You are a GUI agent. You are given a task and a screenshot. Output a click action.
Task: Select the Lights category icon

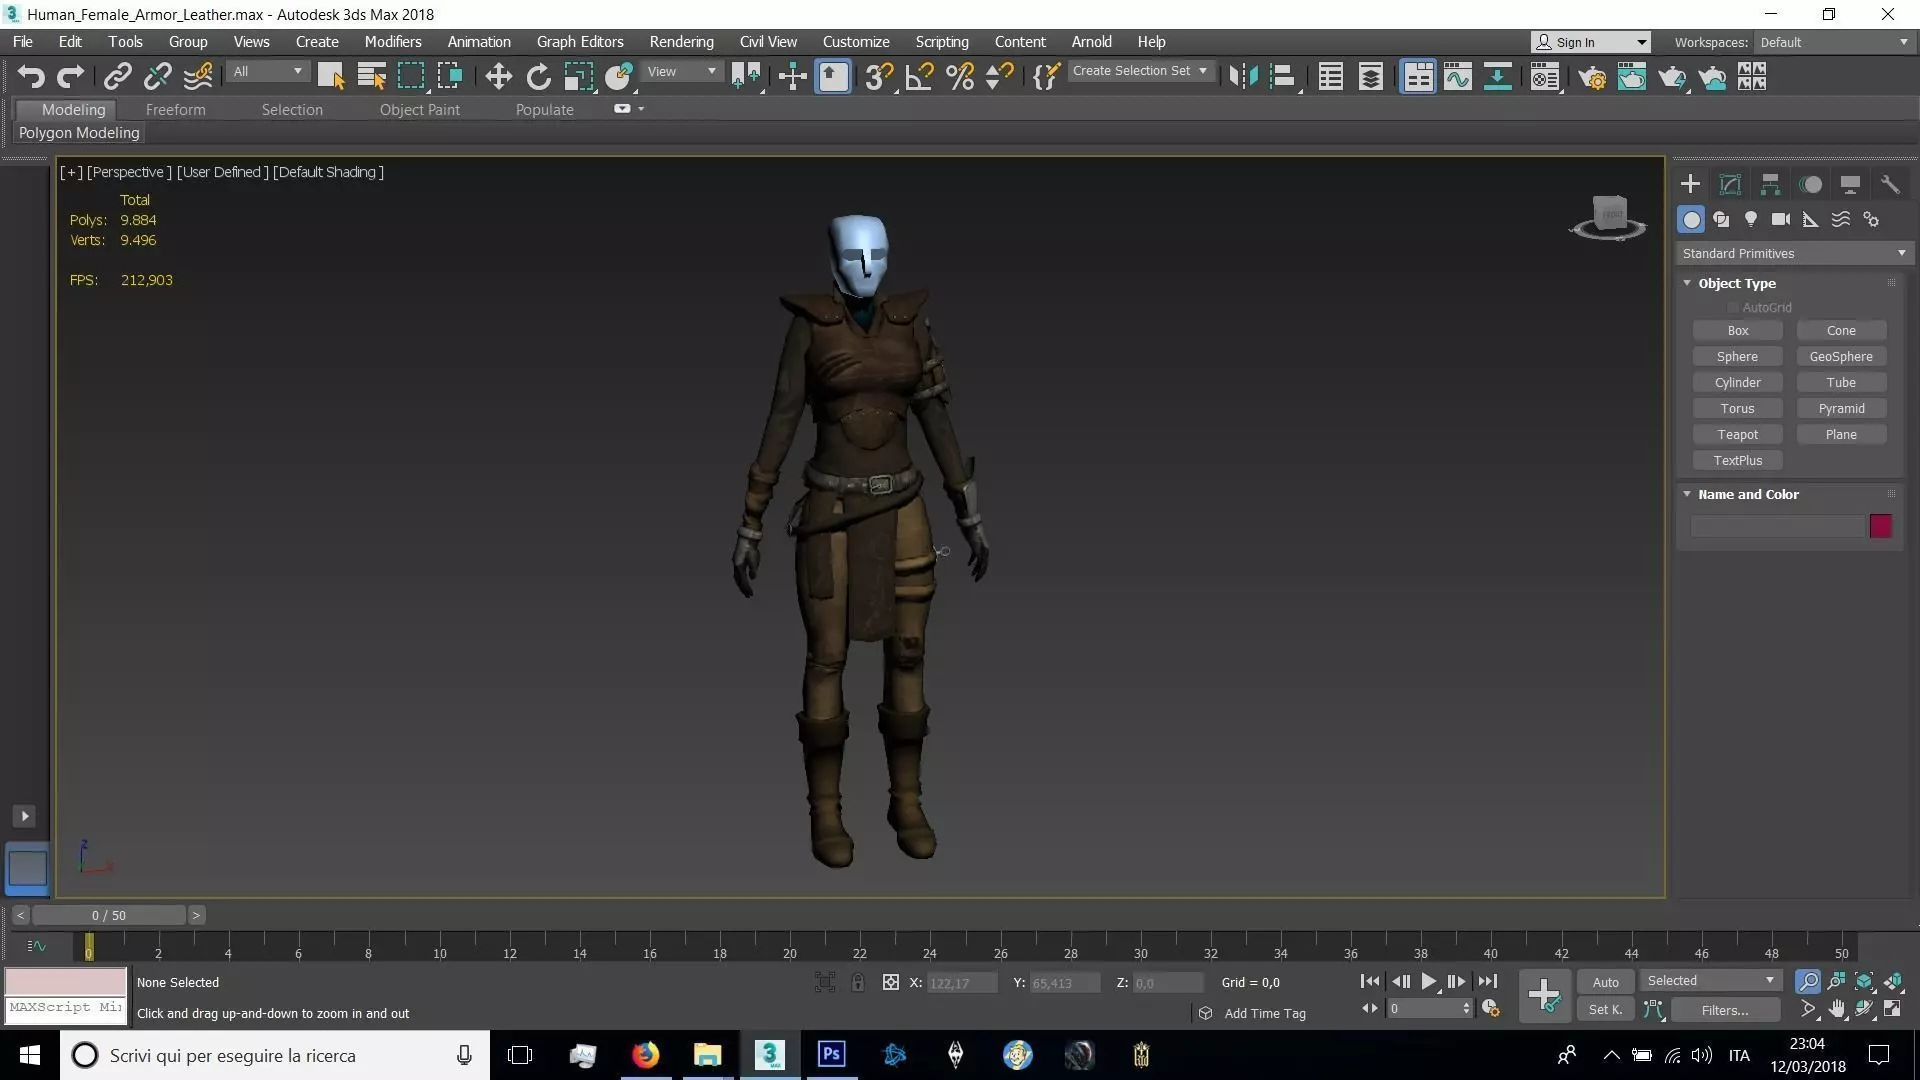click(1751, 219)
